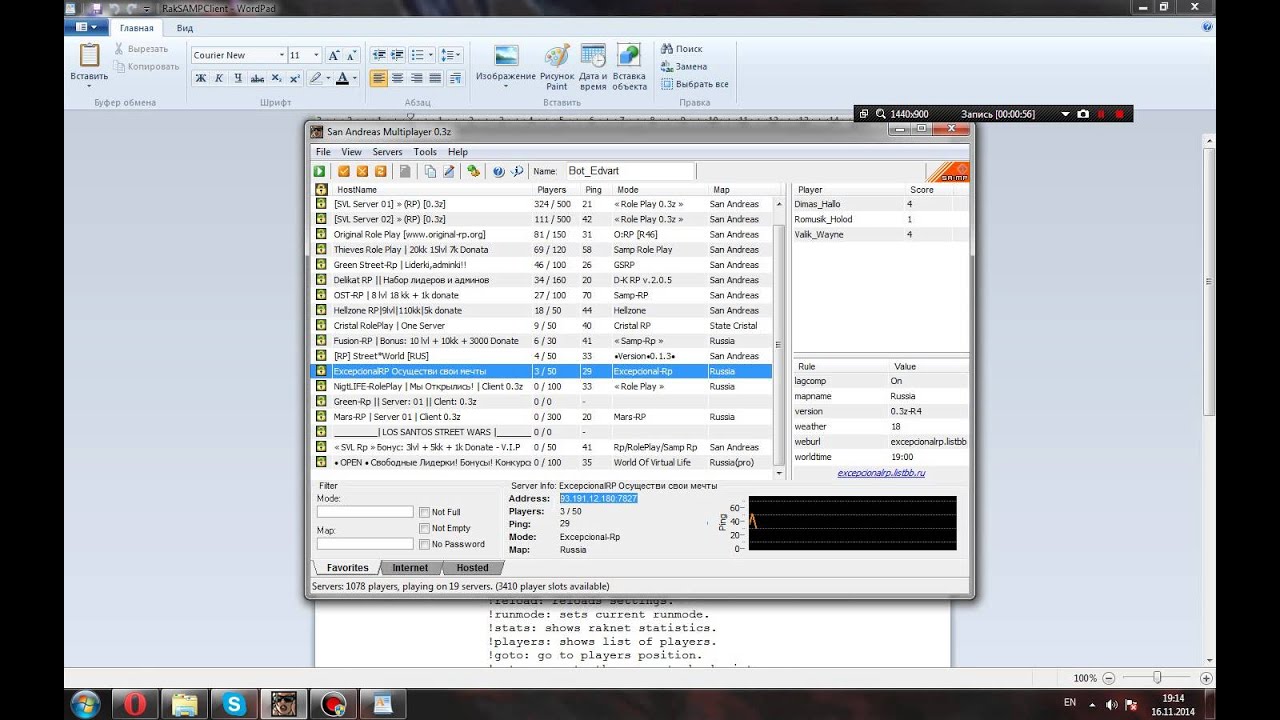
Task: Apply strikethrough formatting in WordPad
Action: tap(257, 78)
